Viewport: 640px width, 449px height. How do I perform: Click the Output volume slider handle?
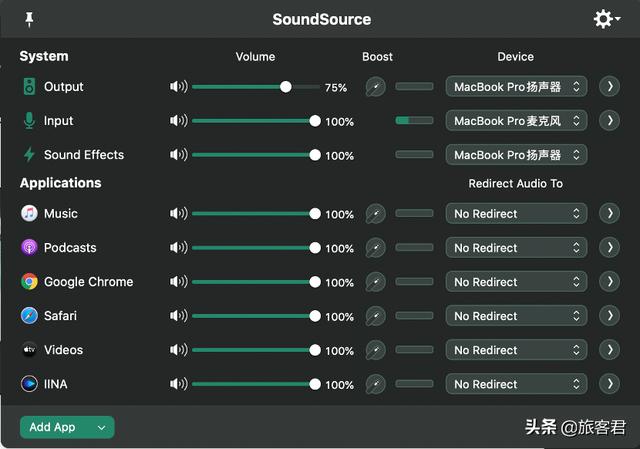tap(286, 87)
